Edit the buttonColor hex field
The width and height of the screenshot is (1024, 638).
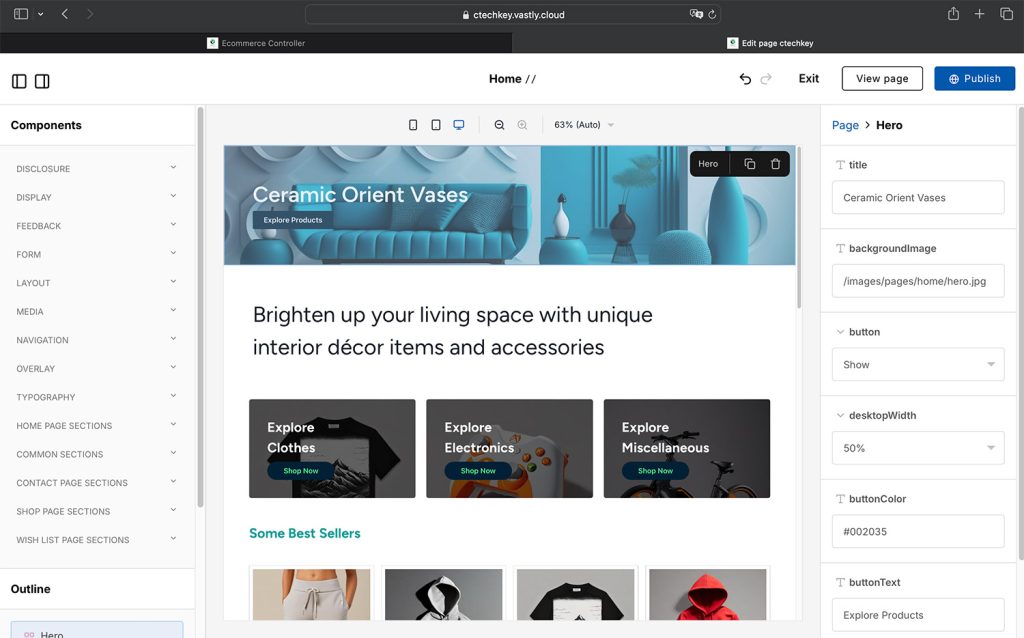918,532
